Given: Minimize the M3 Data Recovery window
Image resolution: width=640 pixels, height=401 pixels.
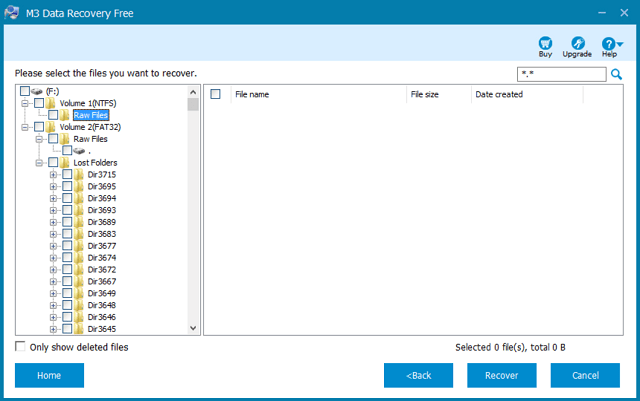Looking at the screenshot, I should click(x=602, y=13).
